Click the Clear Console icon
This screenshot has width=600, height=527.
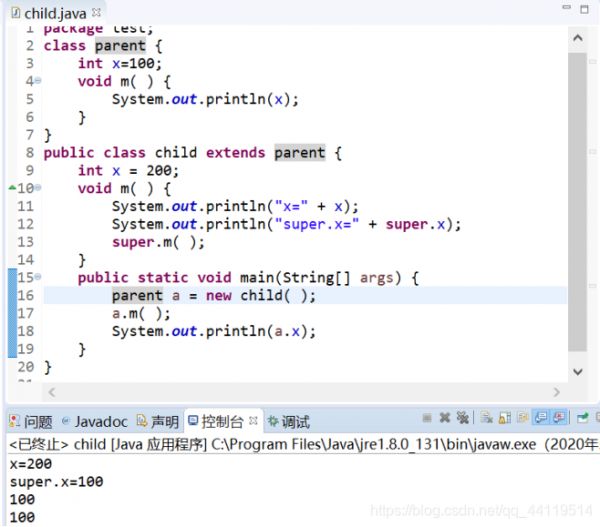486,418
